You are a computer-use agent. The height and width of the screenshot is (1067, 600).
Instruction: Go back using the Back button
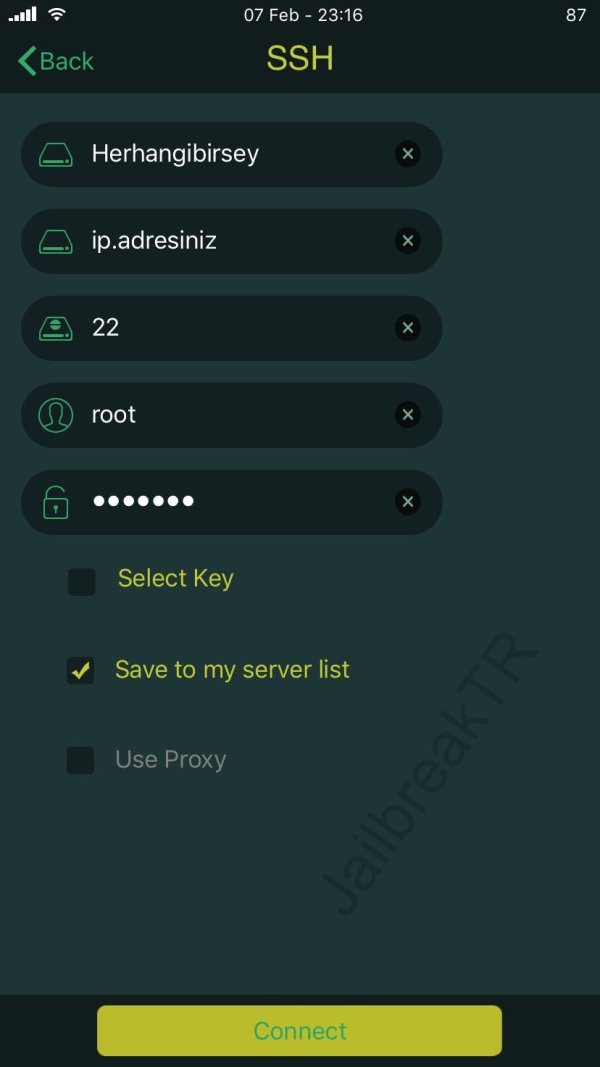(x=56, y=61)
